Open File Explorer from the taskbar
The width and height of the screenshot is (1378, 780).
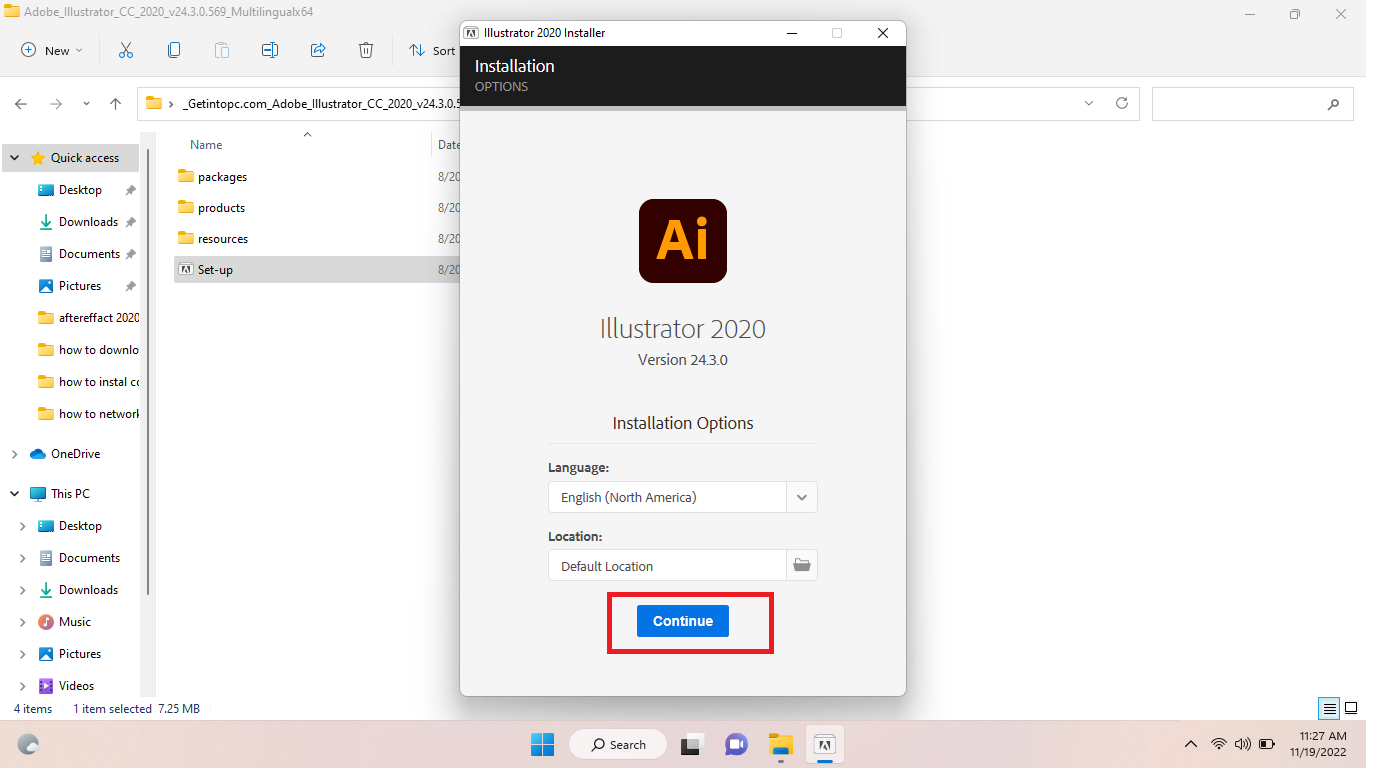(x=780, y=745)
